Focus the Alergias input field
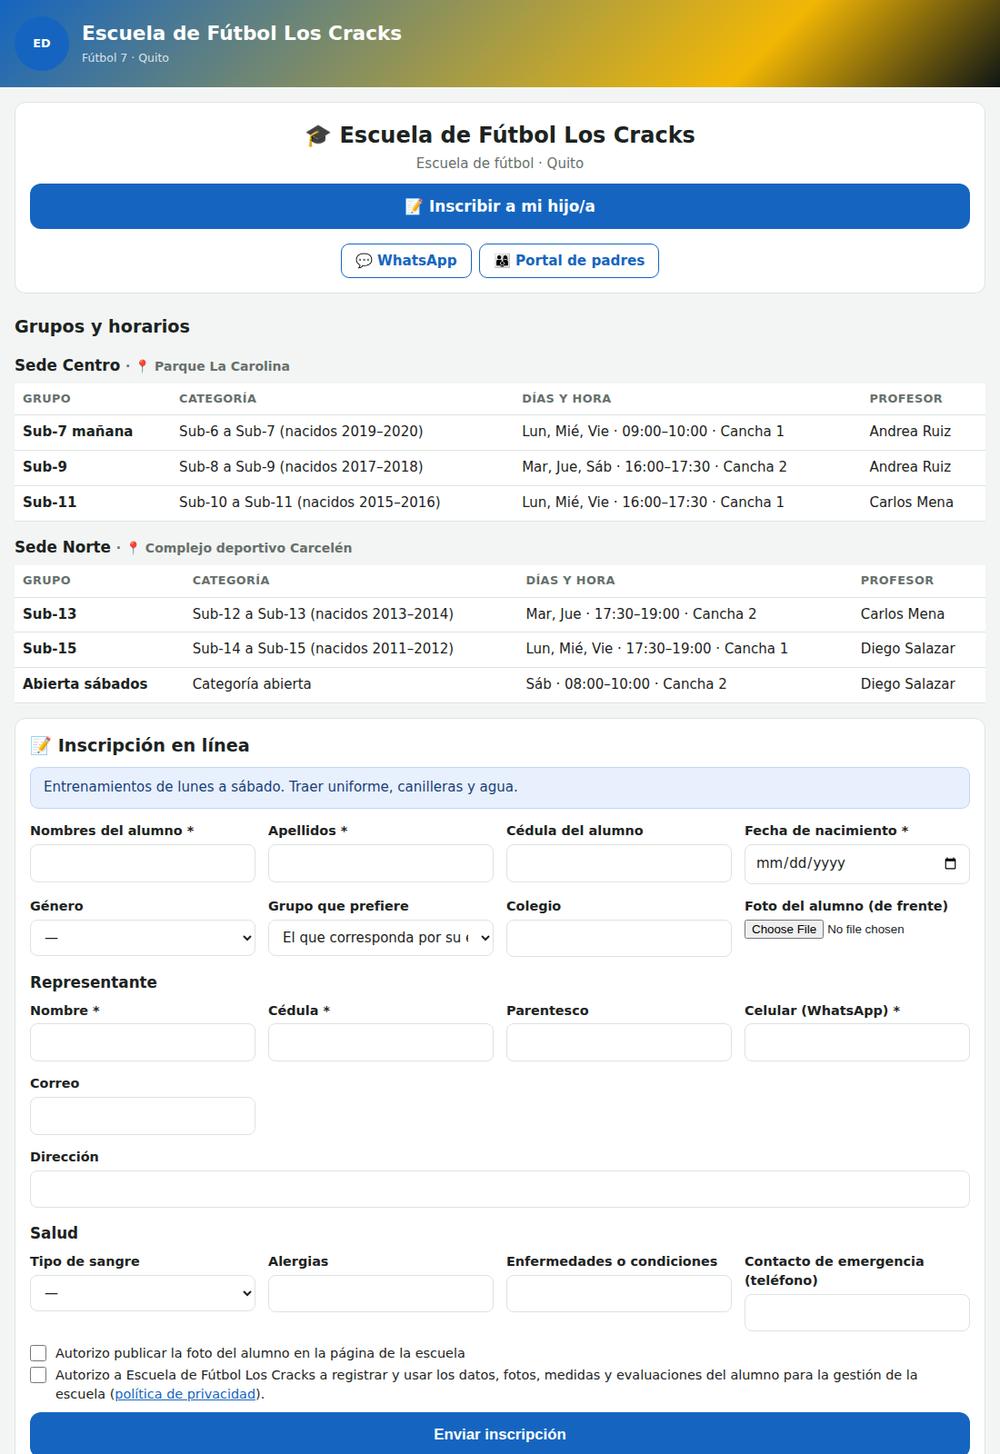1000x1454 pixels. click(x=381, y=1293)
